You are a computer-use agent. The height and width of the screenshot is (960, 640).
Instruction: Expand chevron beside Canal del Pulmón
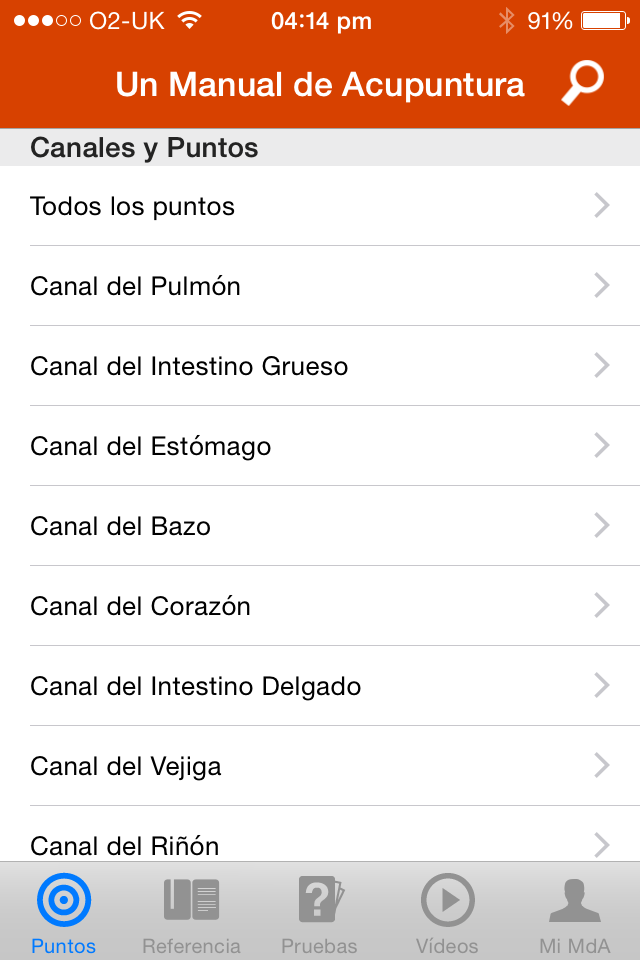click(602, 285)
